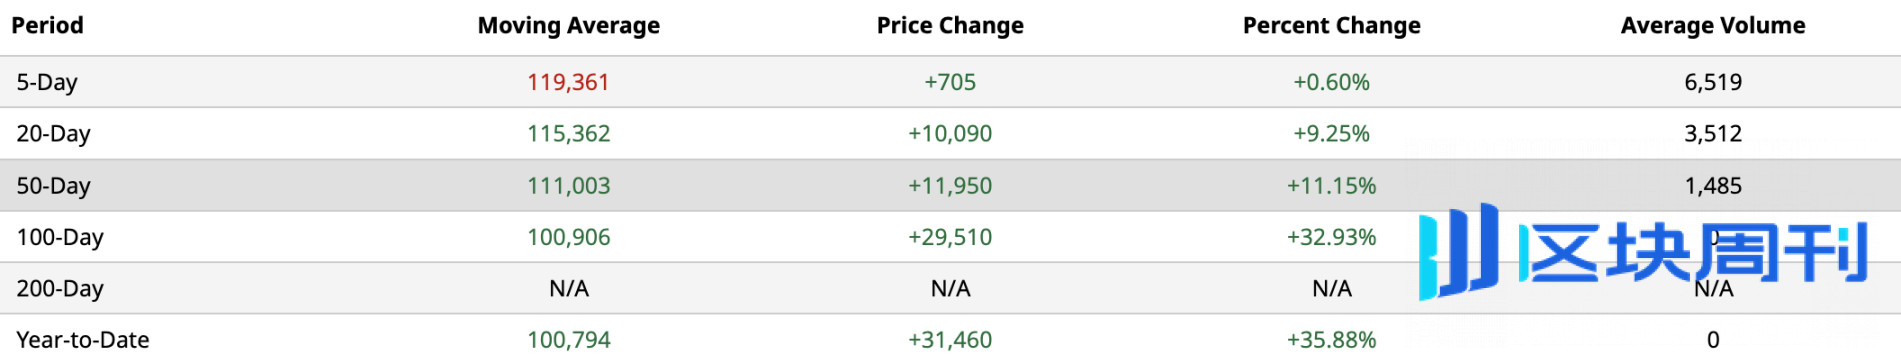Select the Year-to-Date row label
Screen dimensions: 1901x364
point(83,340)
